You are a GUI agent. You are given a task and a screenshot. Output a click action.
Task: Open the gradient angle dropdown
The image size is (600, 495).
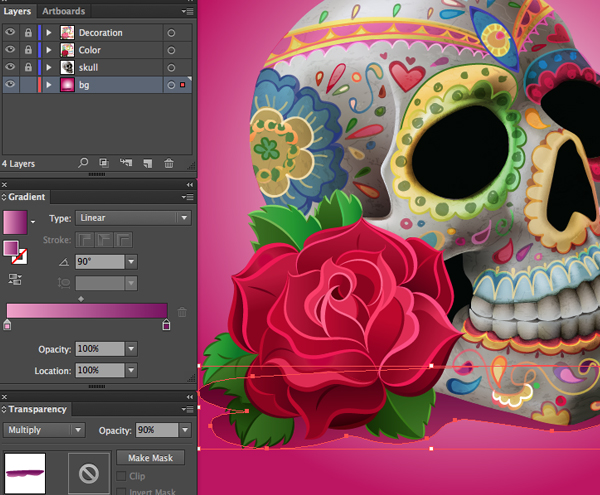point(131,262)
